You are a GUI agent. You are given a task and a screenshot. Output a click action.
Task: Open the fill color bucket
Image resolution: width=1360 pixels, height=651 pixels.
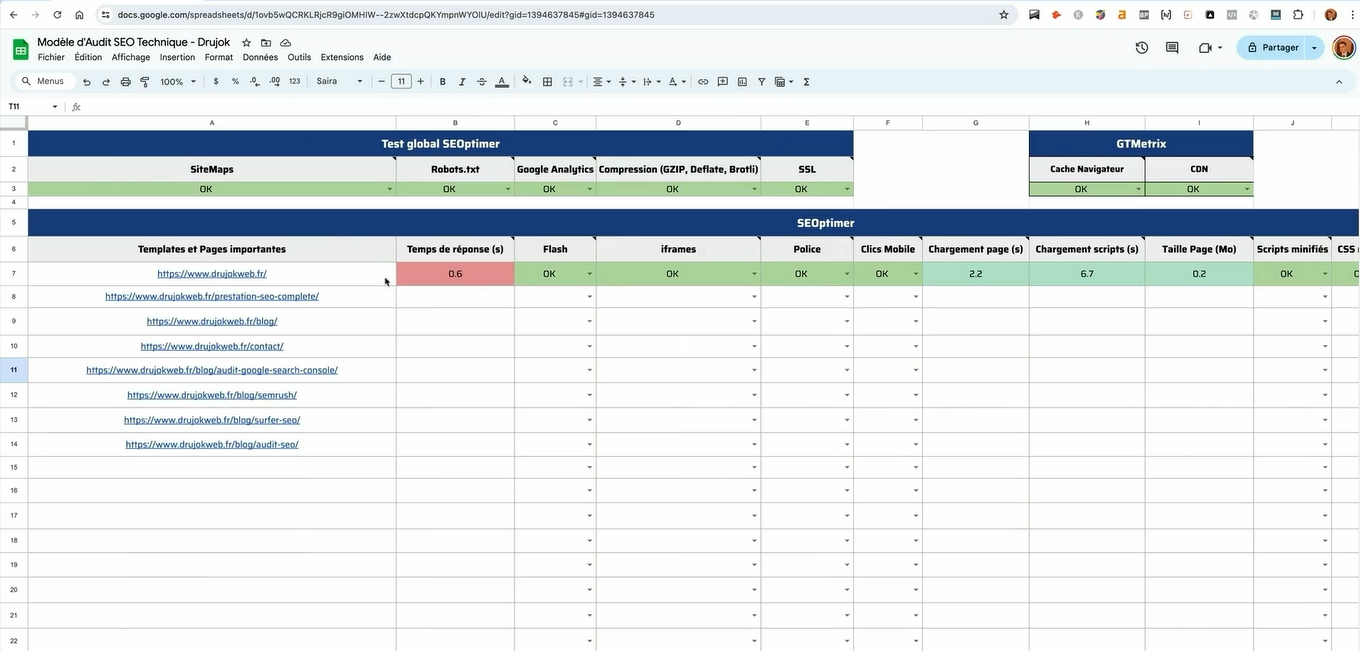point(527,82)
